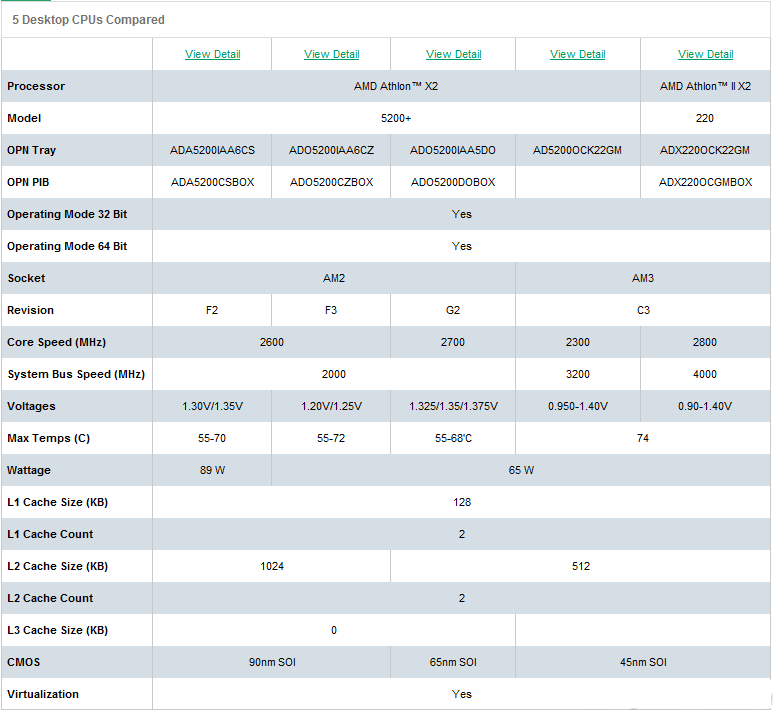Screen dimensions: 773x710
Task: Select voltage cell '0.90-1.40V'
Action: click(x=704, y=406)
